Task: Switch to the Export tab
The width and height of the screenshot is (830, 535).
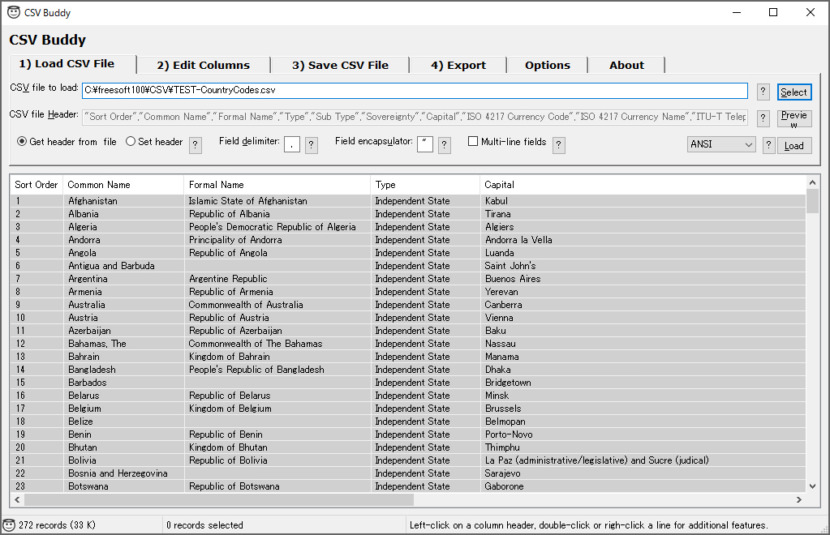Action: point(458,65)
